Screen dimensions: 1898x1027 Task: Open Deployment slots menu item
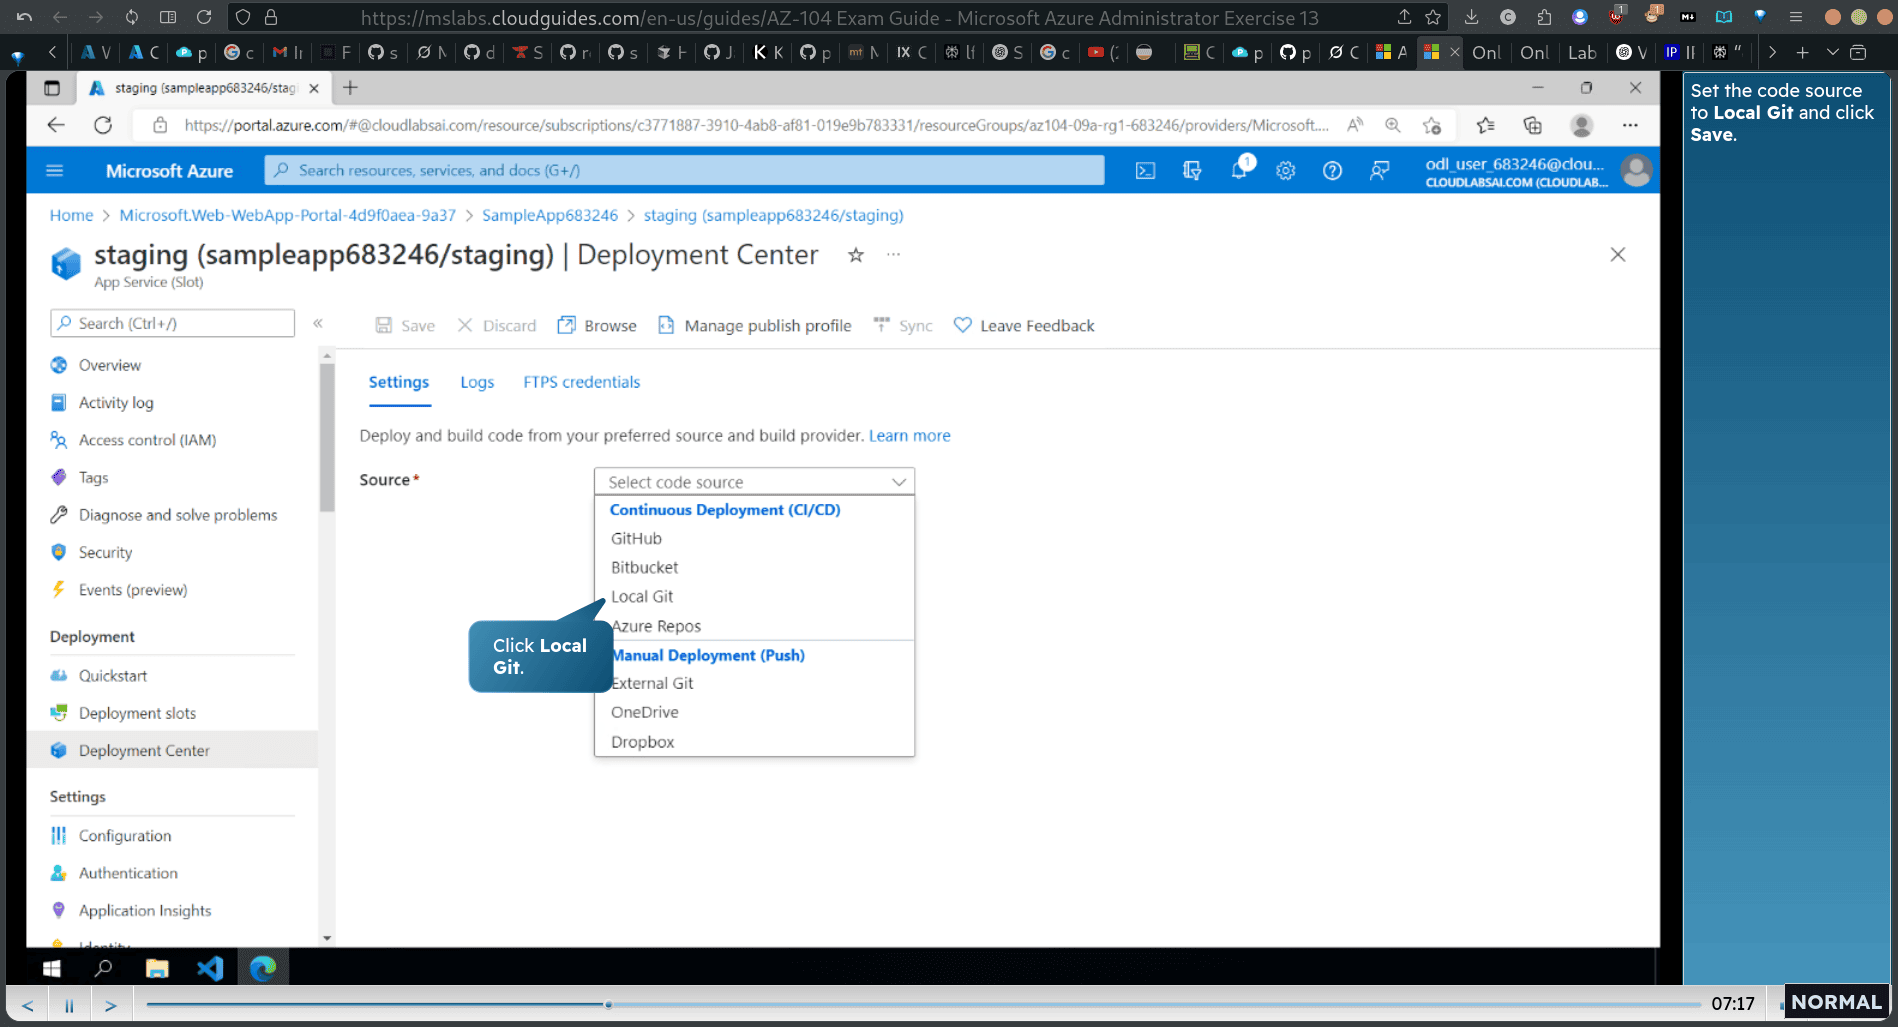(137, 714)
